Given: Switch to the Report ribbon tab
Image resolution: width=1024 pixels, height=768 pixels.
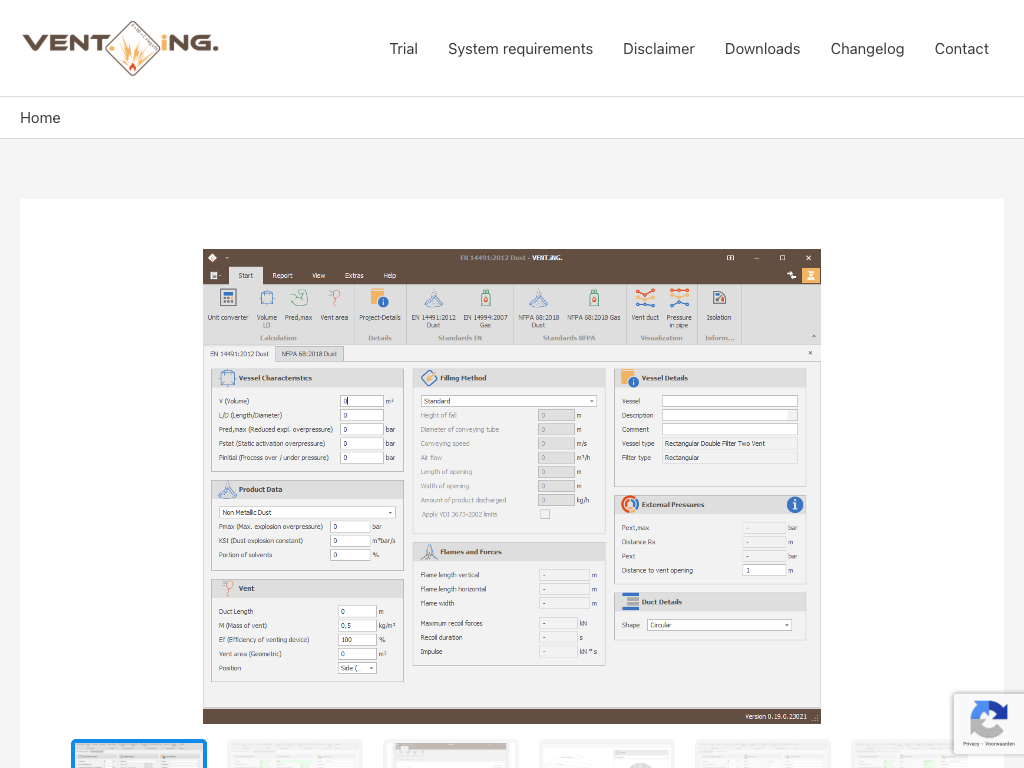Looking at the screenshot, I should pyautogui.click(x=282, y=275).
